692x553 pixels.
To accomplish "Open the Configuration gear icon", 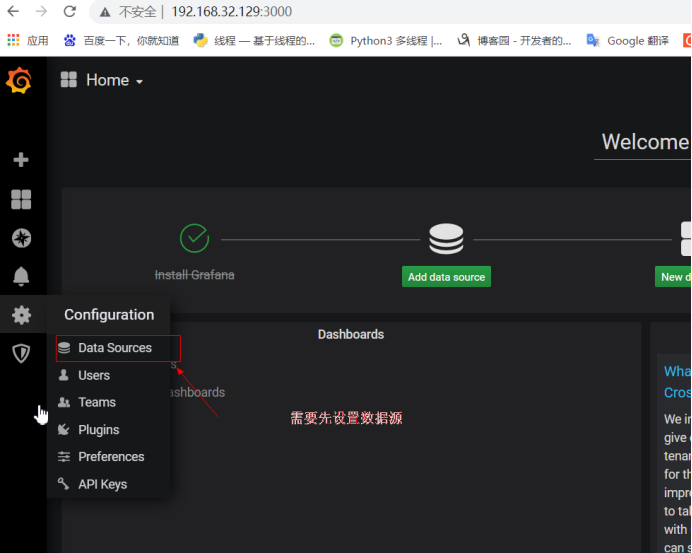I will click(x=21, y=315).
